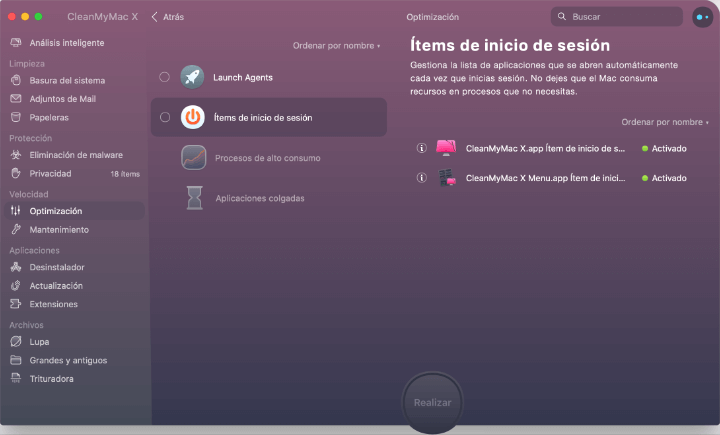Open the assistant dots button at top right
The width and height of the screenshot is (720, 435).
pyautogui.click(x=702, y=17)
